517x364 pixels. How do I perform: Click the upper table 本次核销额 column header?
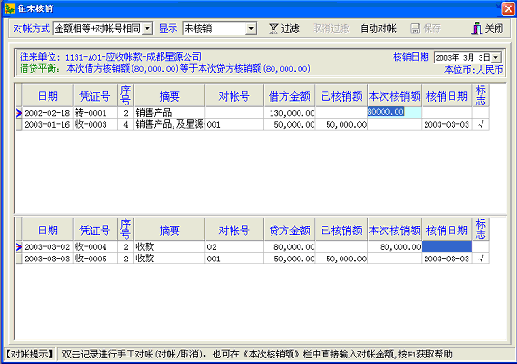(x=395, y=96)
